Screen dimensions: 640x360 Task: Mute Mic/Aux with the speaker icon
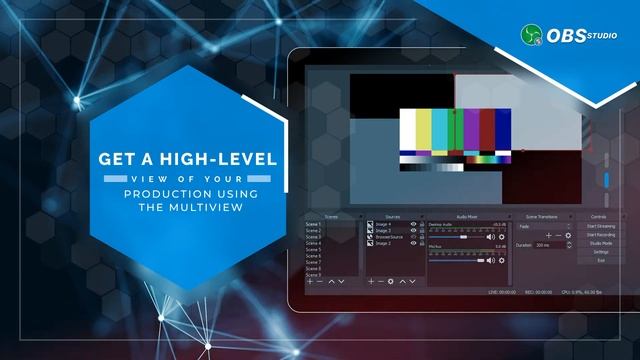(491, 260)
